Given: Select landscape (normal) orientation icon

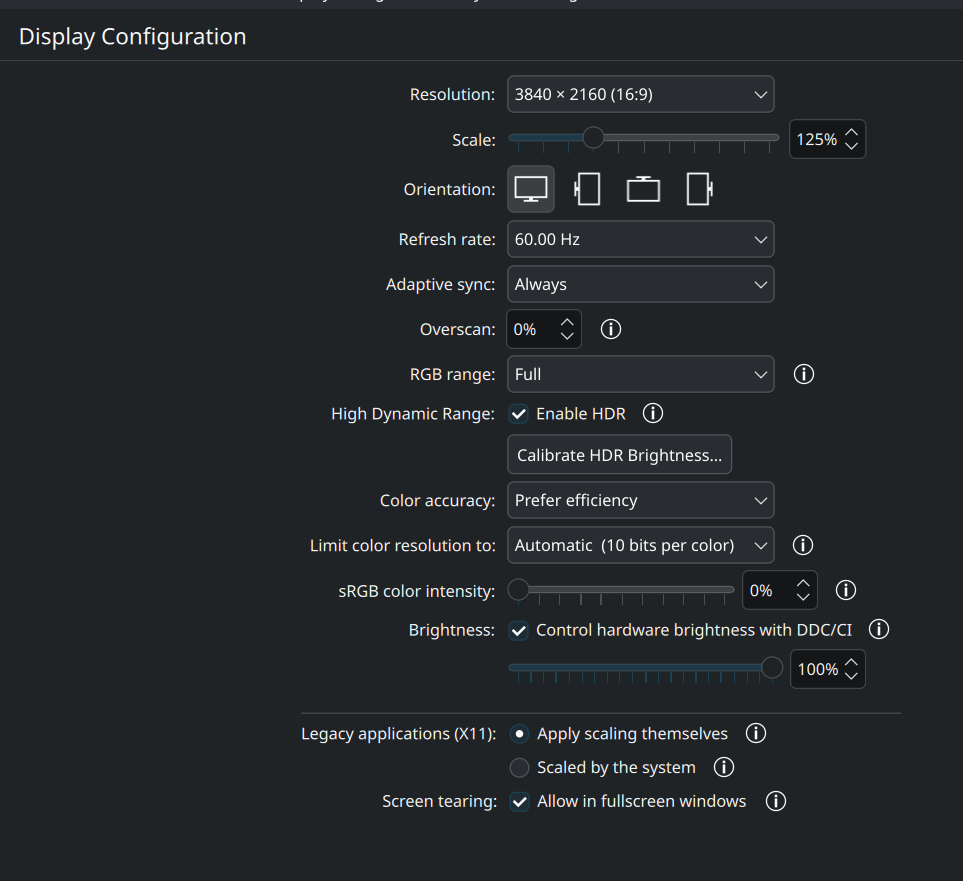Looking at the screenshot, I should click(x=531, y=189).
